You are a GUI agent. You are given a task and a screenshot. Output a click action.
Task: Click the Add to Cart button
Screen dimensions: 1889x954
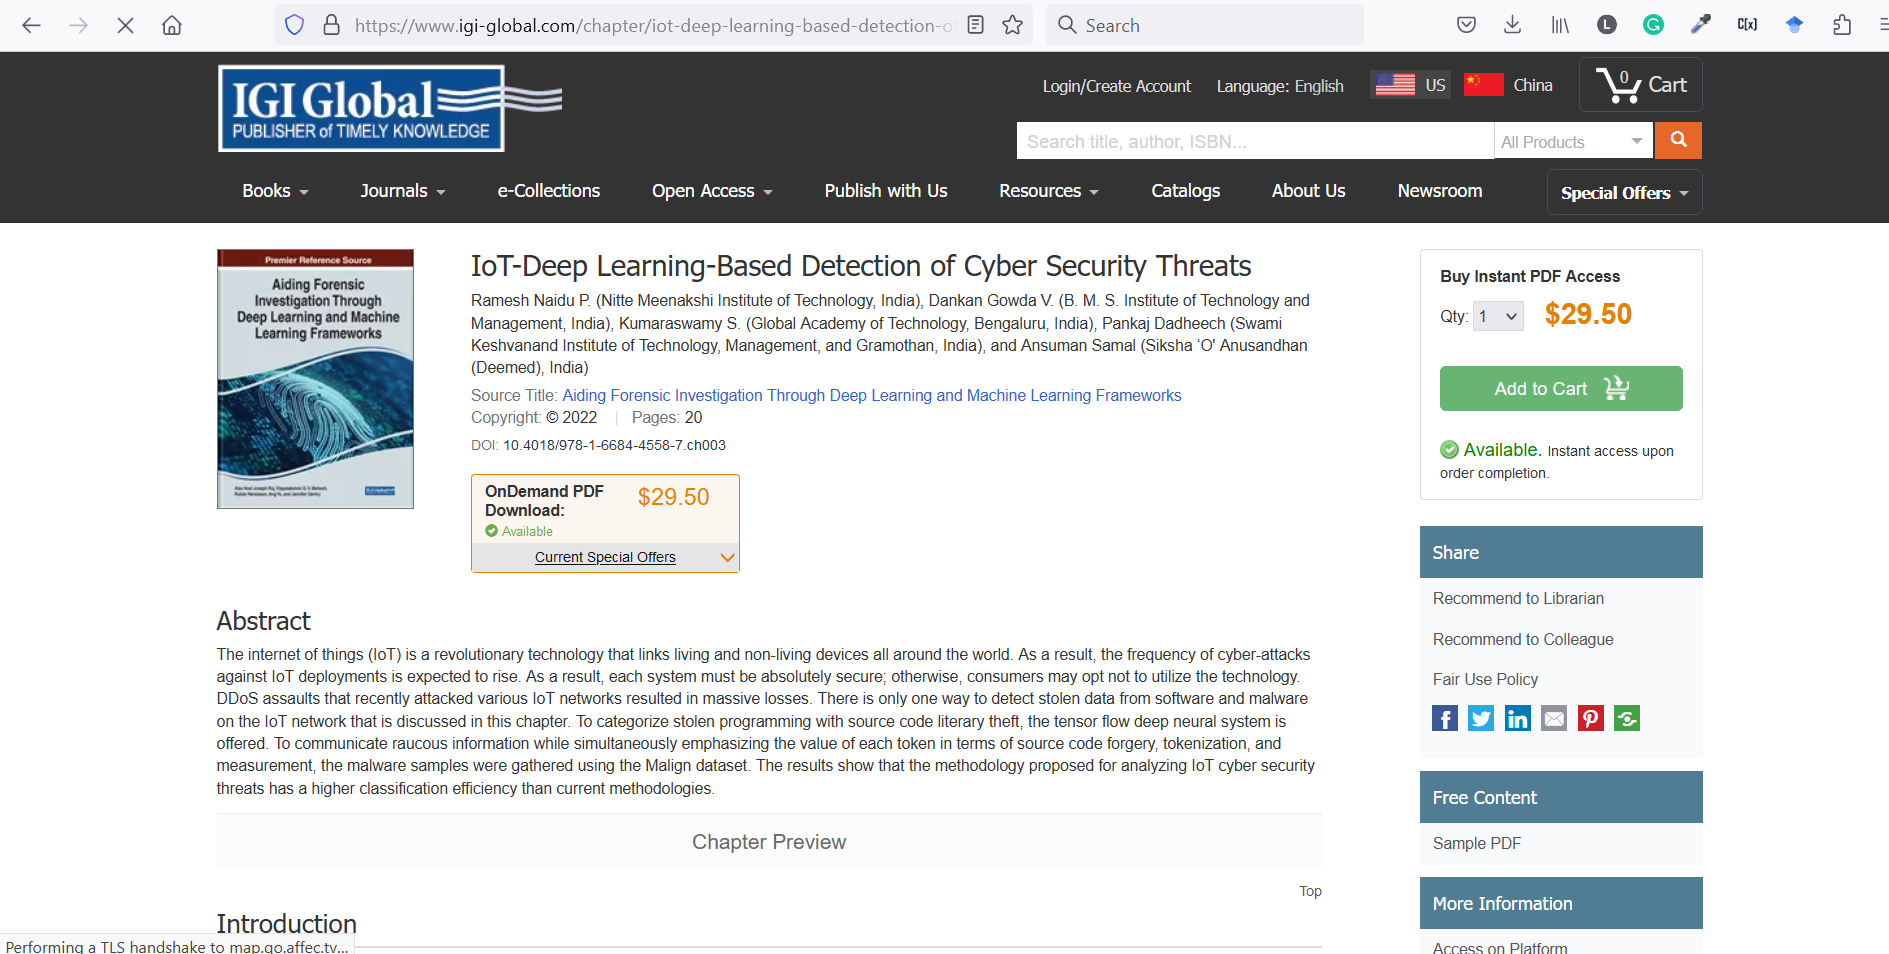point(1561,388)
